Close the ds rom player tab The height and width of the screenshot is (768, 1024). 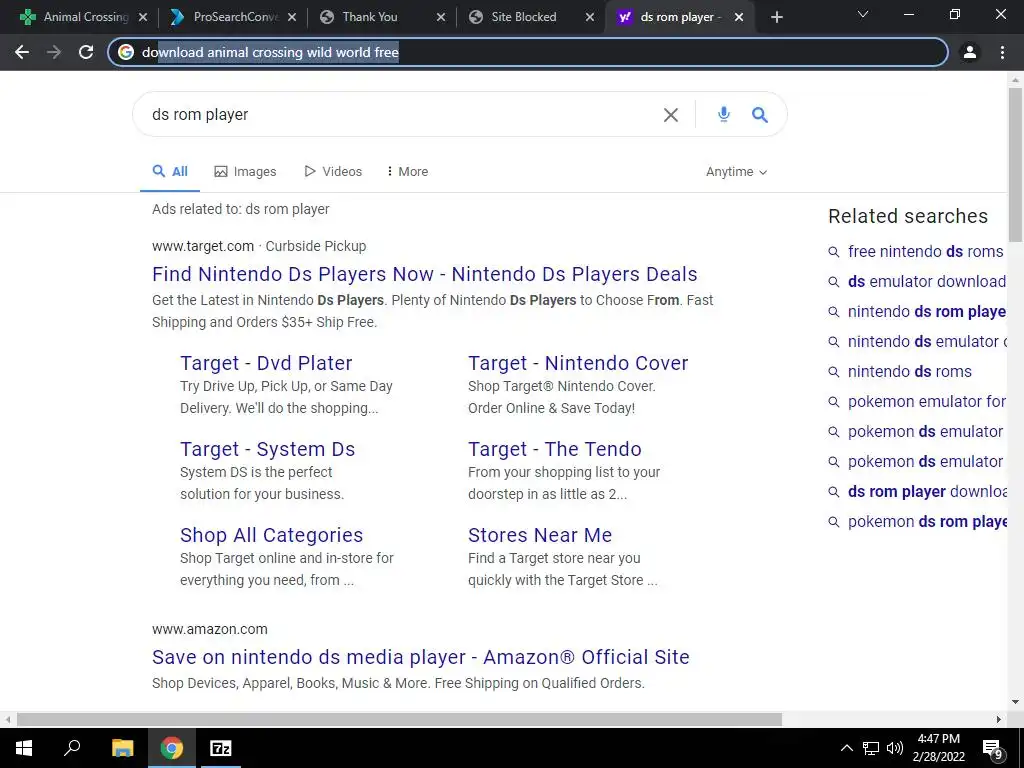coord(739,17)
